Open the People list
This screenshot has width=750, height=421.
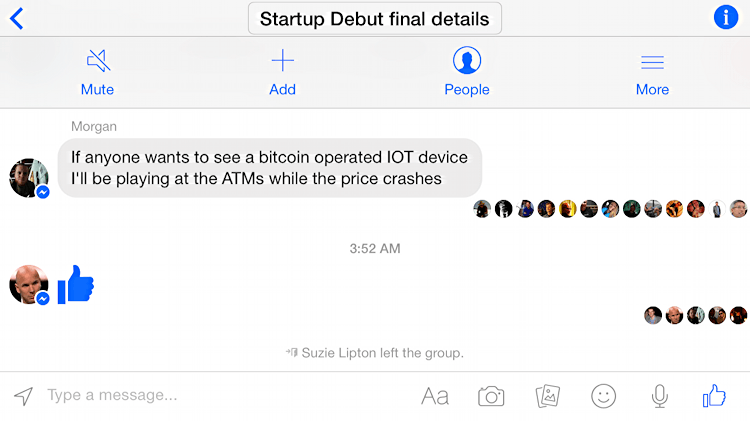click(x=467, y=72)
